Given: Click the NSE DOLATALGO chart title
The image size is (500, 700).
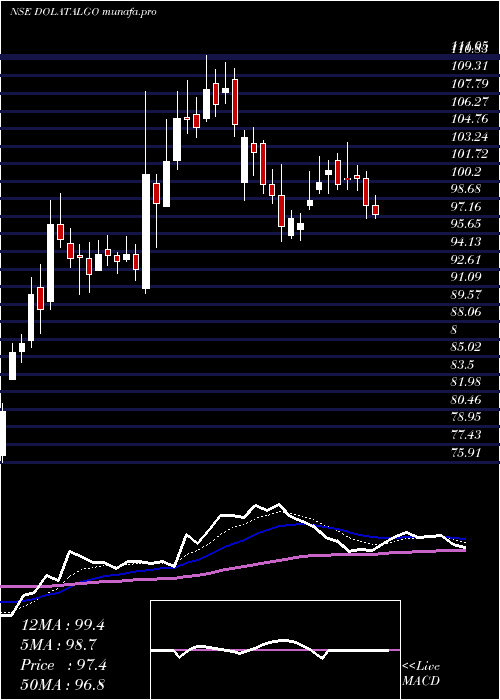Looking at the screenshot, I should coord(83,12).
